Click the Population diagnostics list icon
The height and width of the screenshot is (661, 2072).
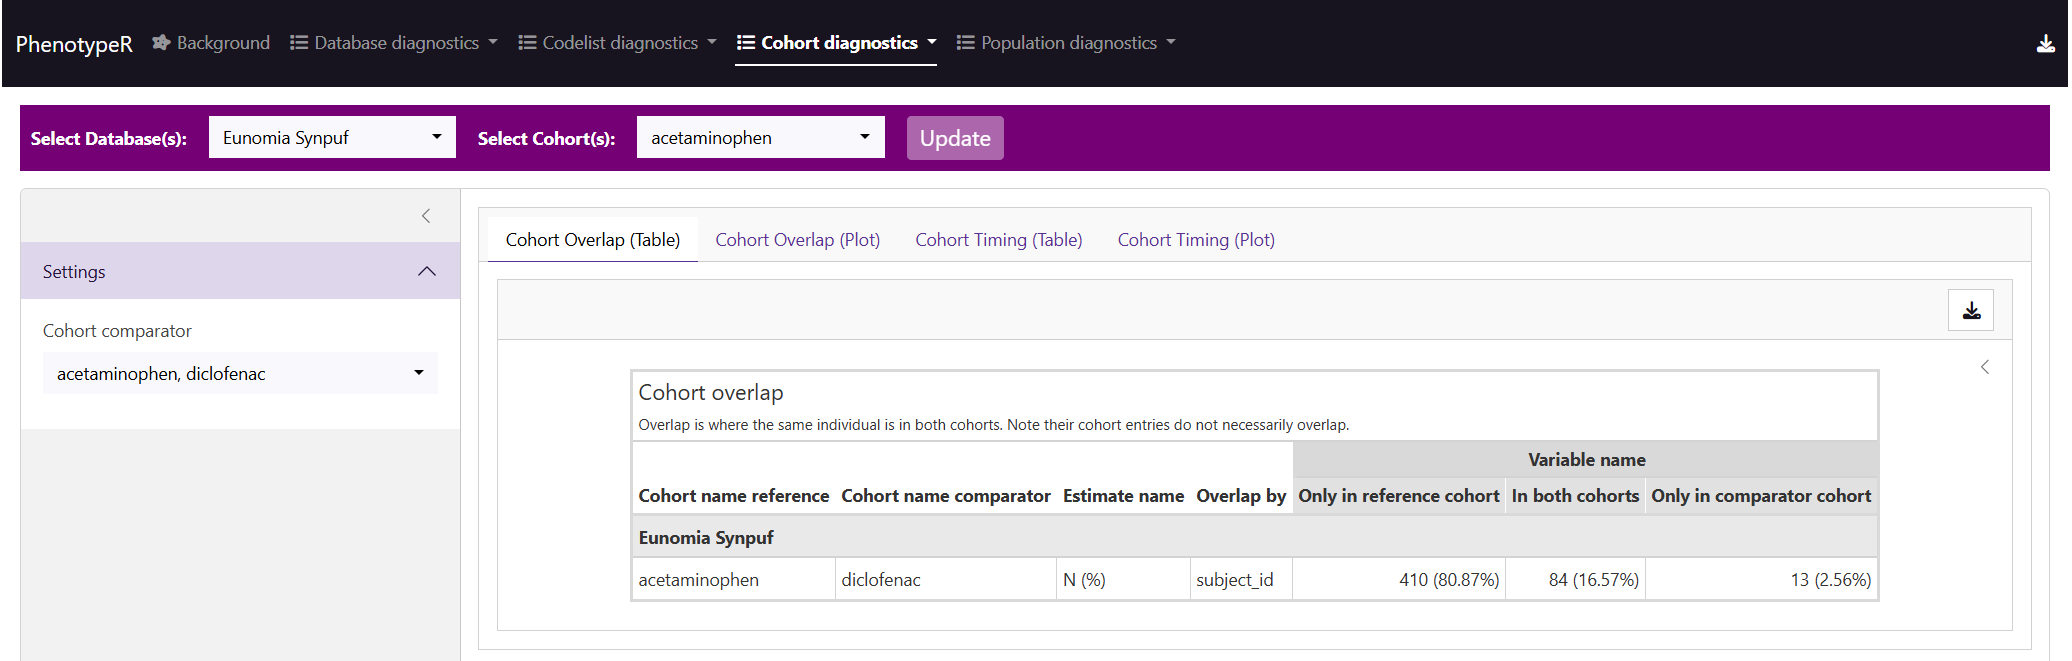[x=965, y=43]
